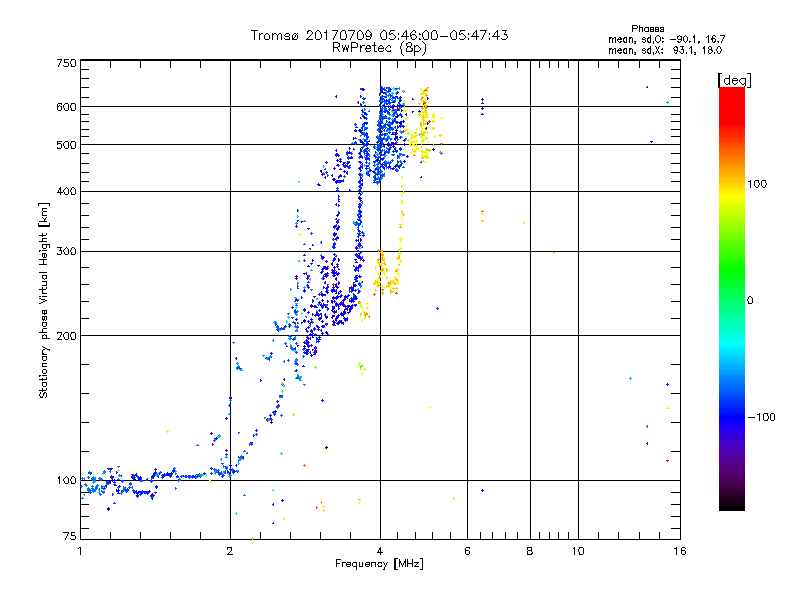
Task: Click the y-axis "300" label
Action: [66, 252]
